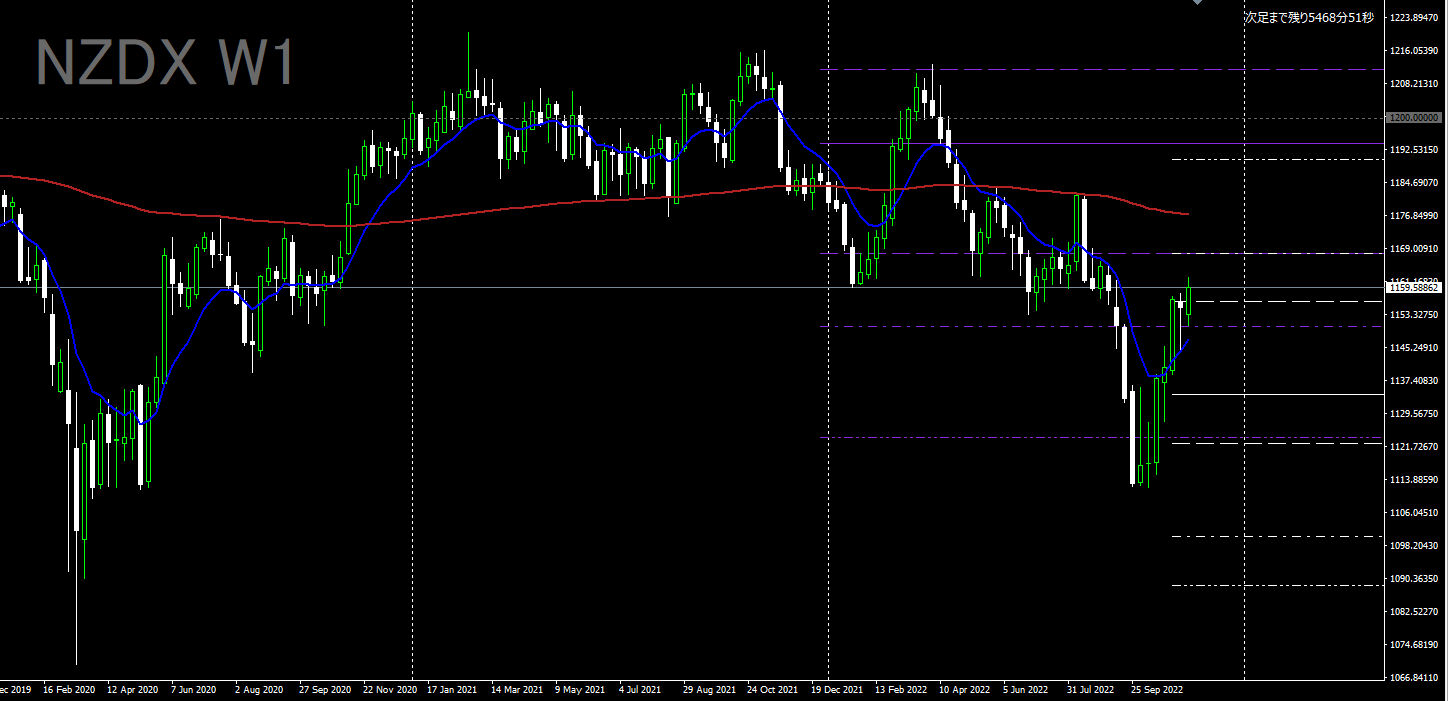Image resolution: width=1448 pixels, height=701 pixels.
Task: Click price scale value 1176.84990
Action: click(1414, 216)
